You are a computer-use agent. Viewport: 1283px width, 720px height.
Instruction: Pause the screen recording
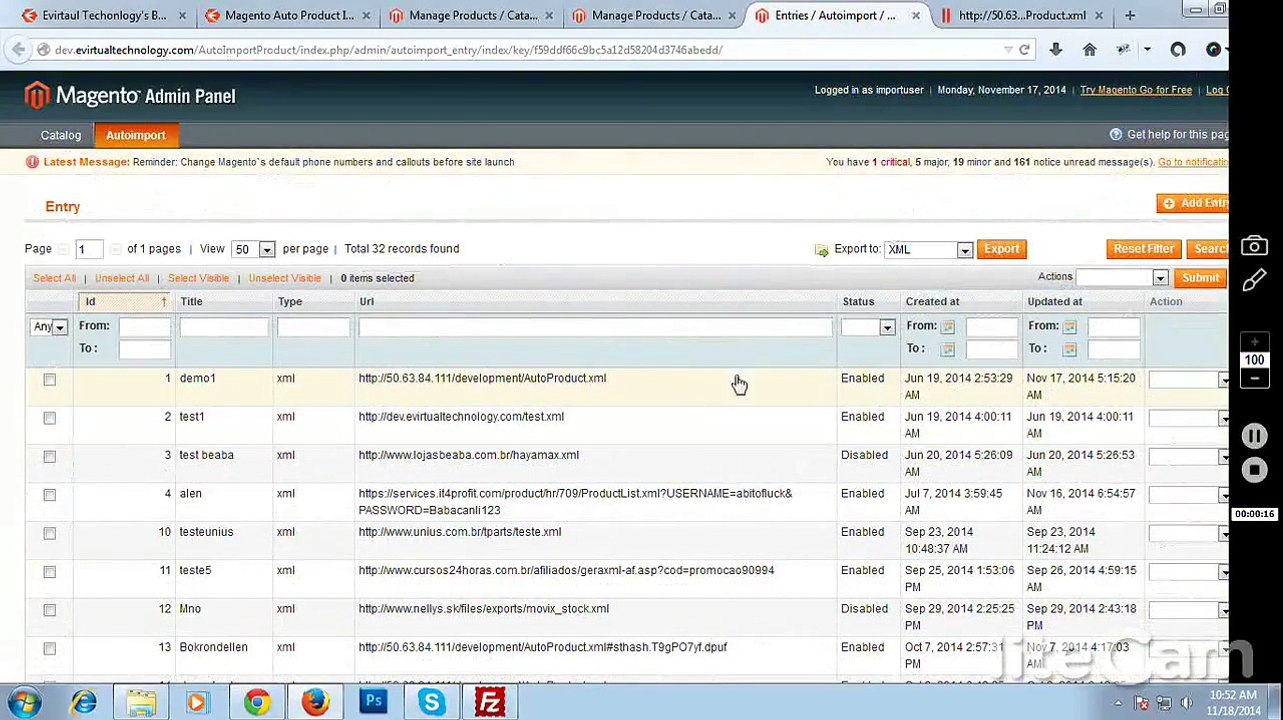pyautogui.click(x=1254, y=436)
